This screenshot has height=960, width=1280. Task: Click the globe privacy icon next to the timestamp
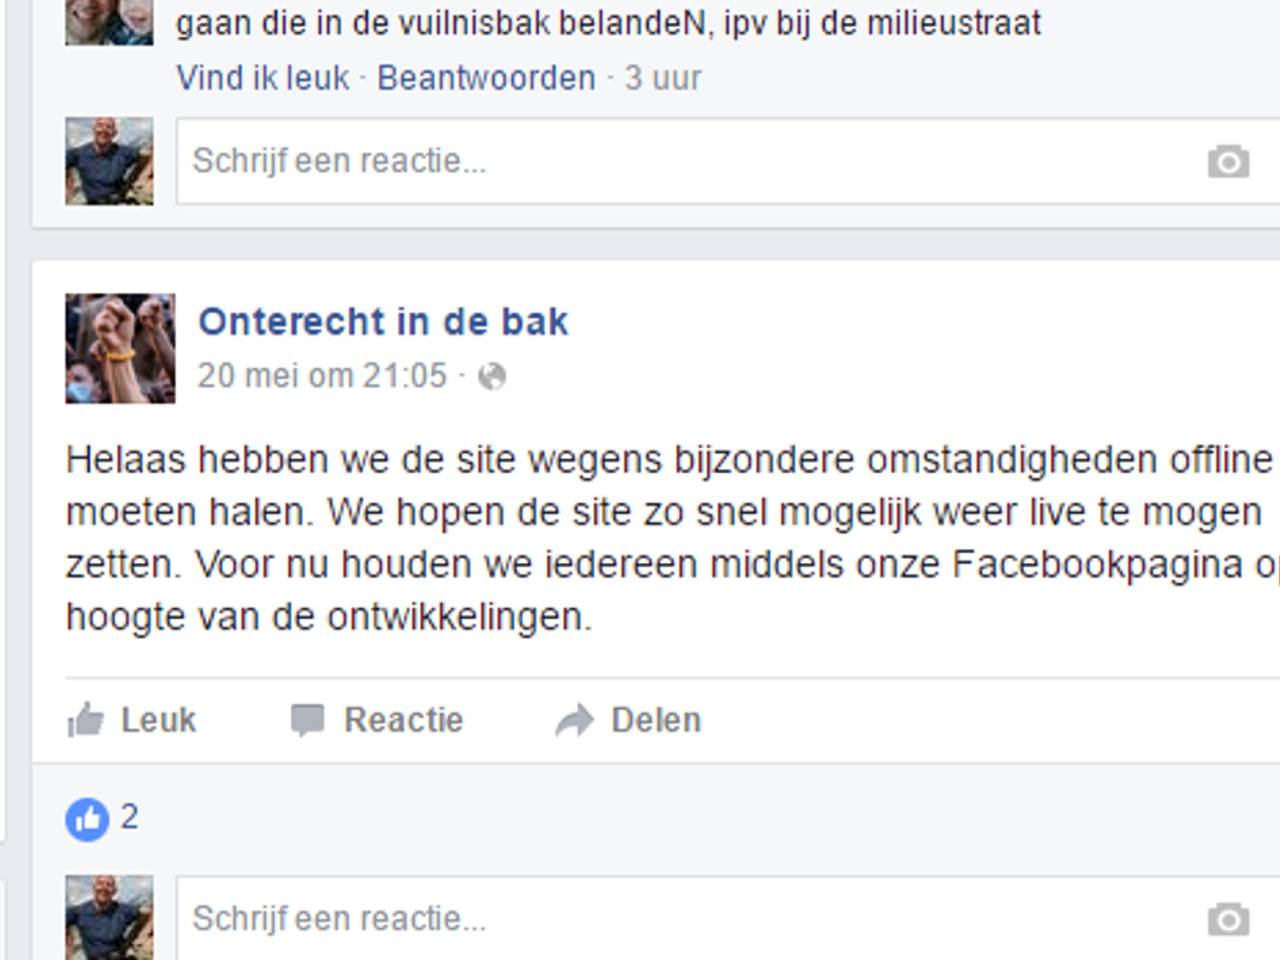(492, 377)
